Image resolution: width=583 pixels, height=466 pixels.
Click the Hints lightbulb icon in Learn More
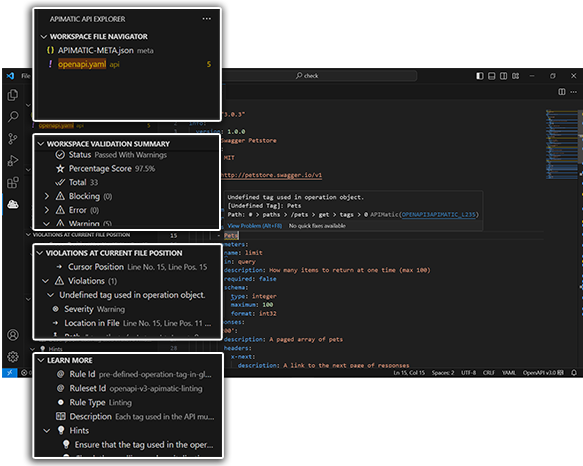[x=61, y=430]
